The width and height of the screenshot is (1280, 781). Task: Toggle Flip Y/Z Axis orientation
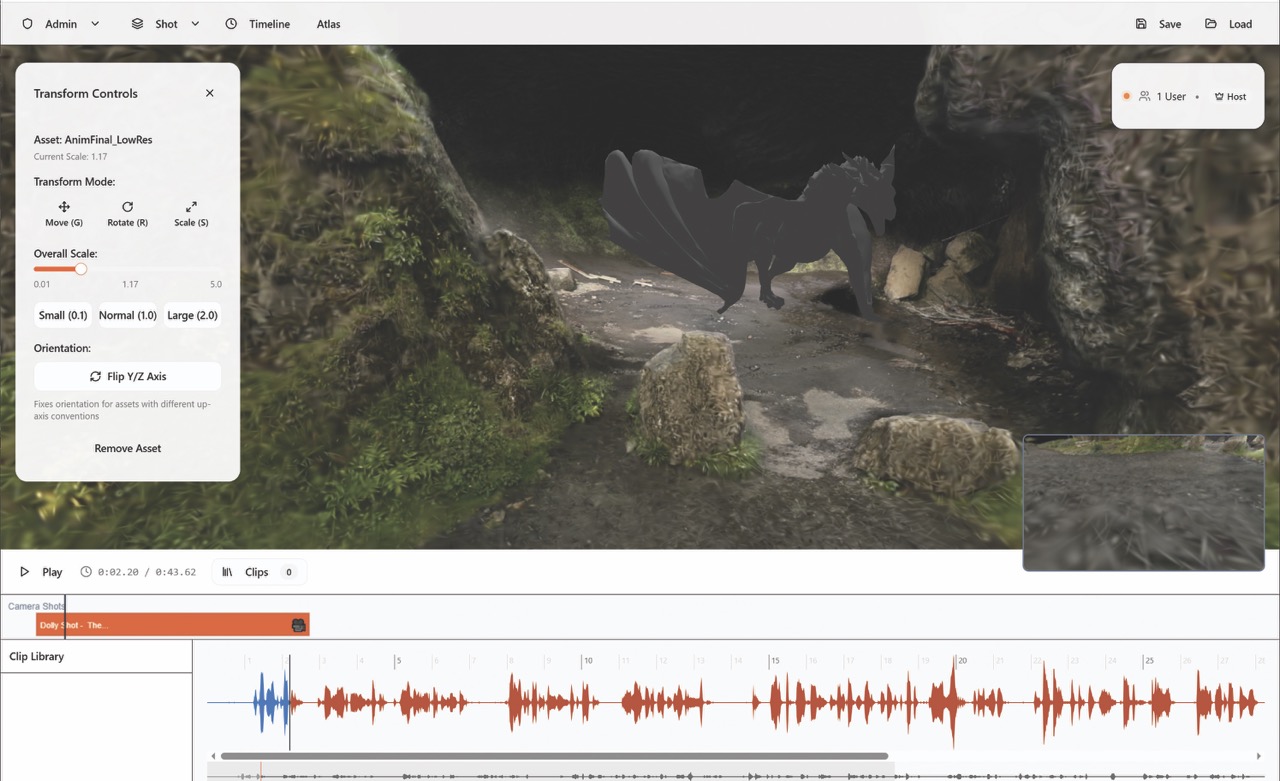pos(127,376)
